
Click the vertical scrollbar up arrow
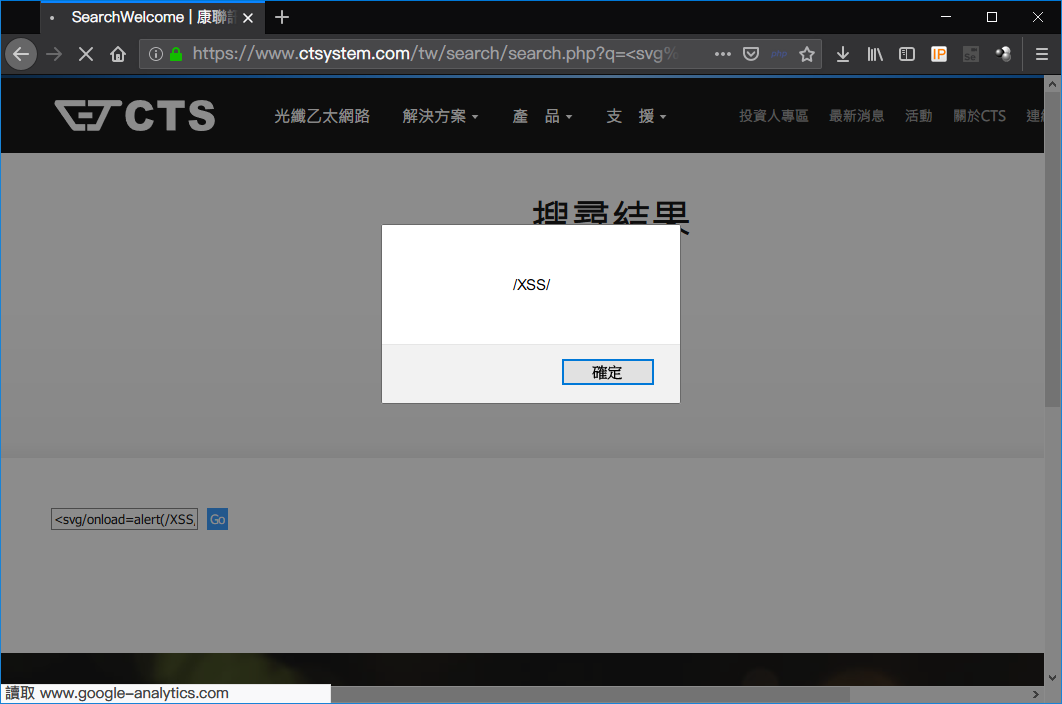(1052, 85)
